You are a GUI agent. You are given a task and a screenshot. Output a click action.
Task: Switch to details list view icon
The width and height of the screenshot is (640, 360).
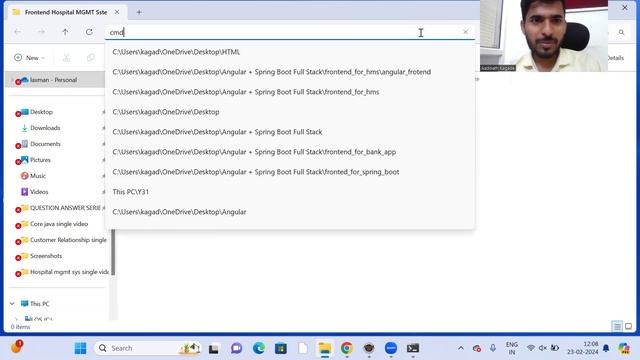pyautogui.click(x=617, y=326)
